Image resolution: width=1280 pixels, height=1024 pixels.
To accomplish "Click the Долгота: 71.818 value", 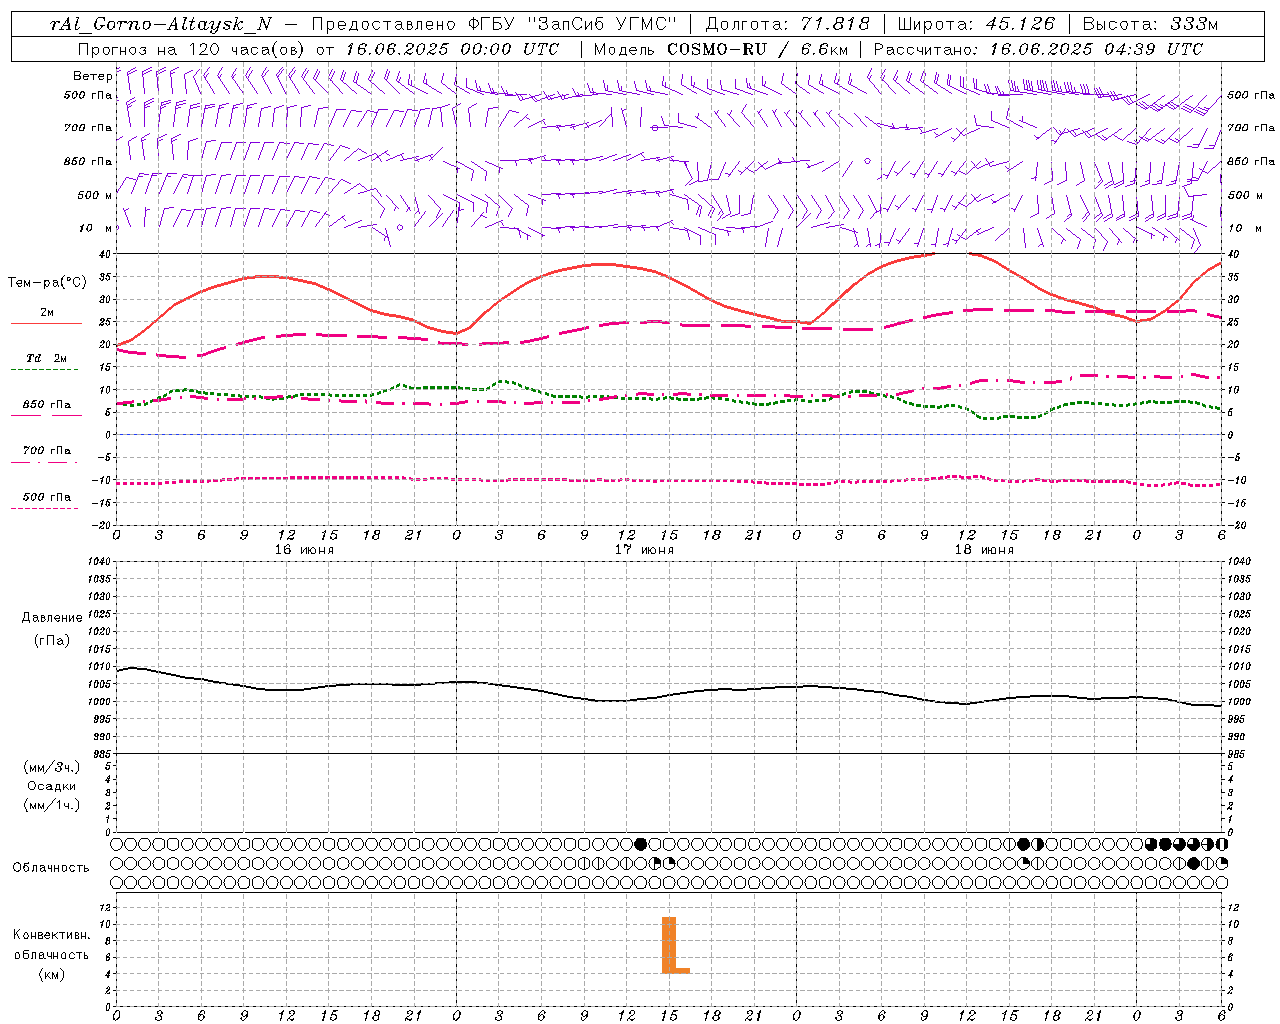I will 788,24.
